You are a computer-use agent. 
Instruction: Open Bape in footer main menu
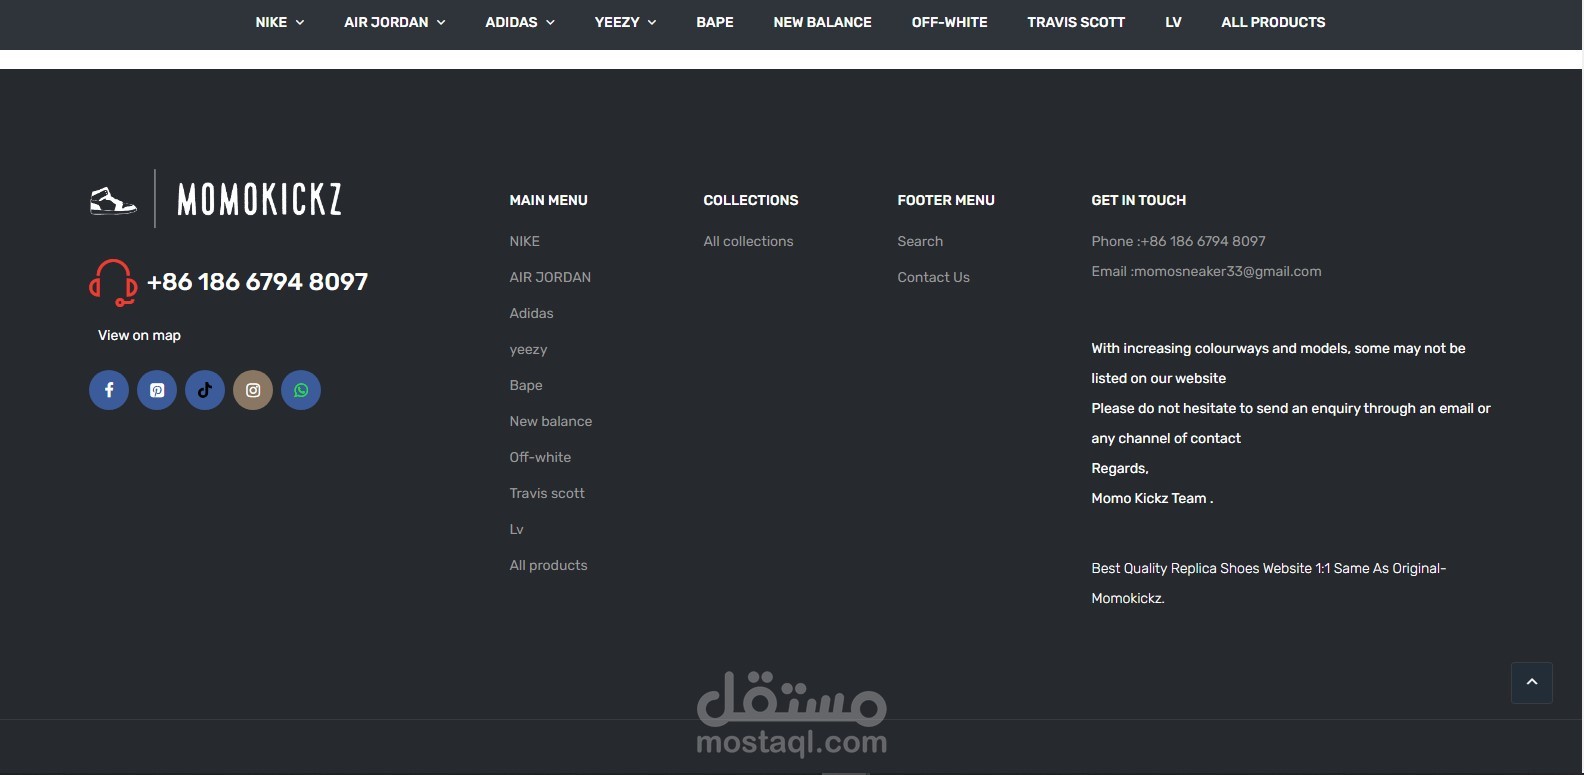(526, 385)
